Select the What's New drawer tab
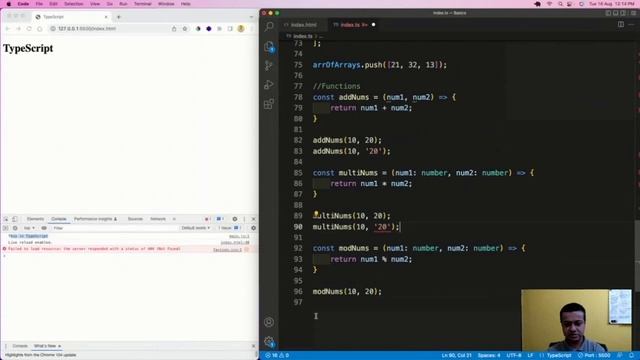The height and width of the screenshot is (360, 640). (45, 346)
